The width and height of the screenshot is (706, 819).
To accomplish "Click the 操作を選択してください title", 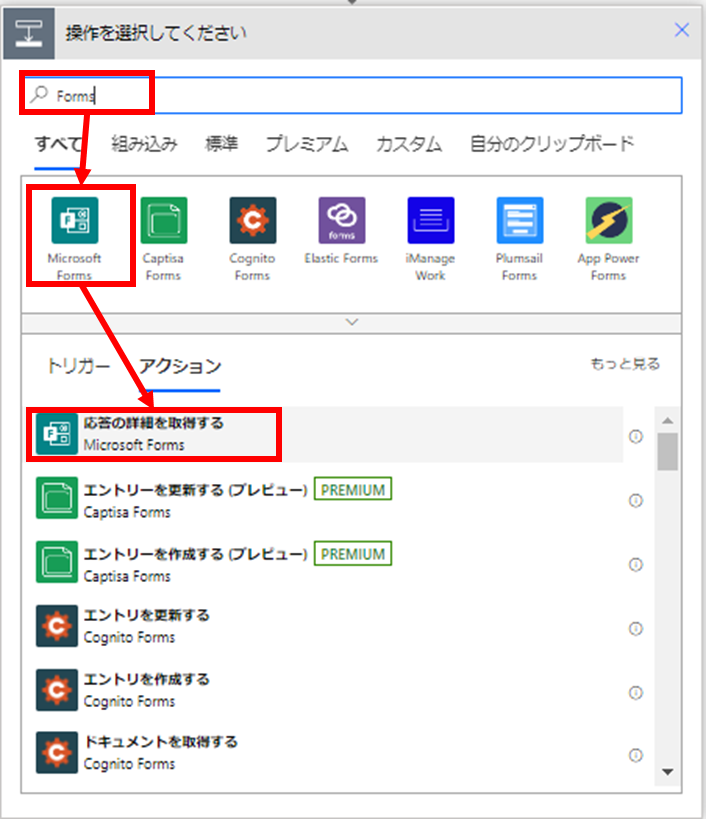I will coord(156,33).
